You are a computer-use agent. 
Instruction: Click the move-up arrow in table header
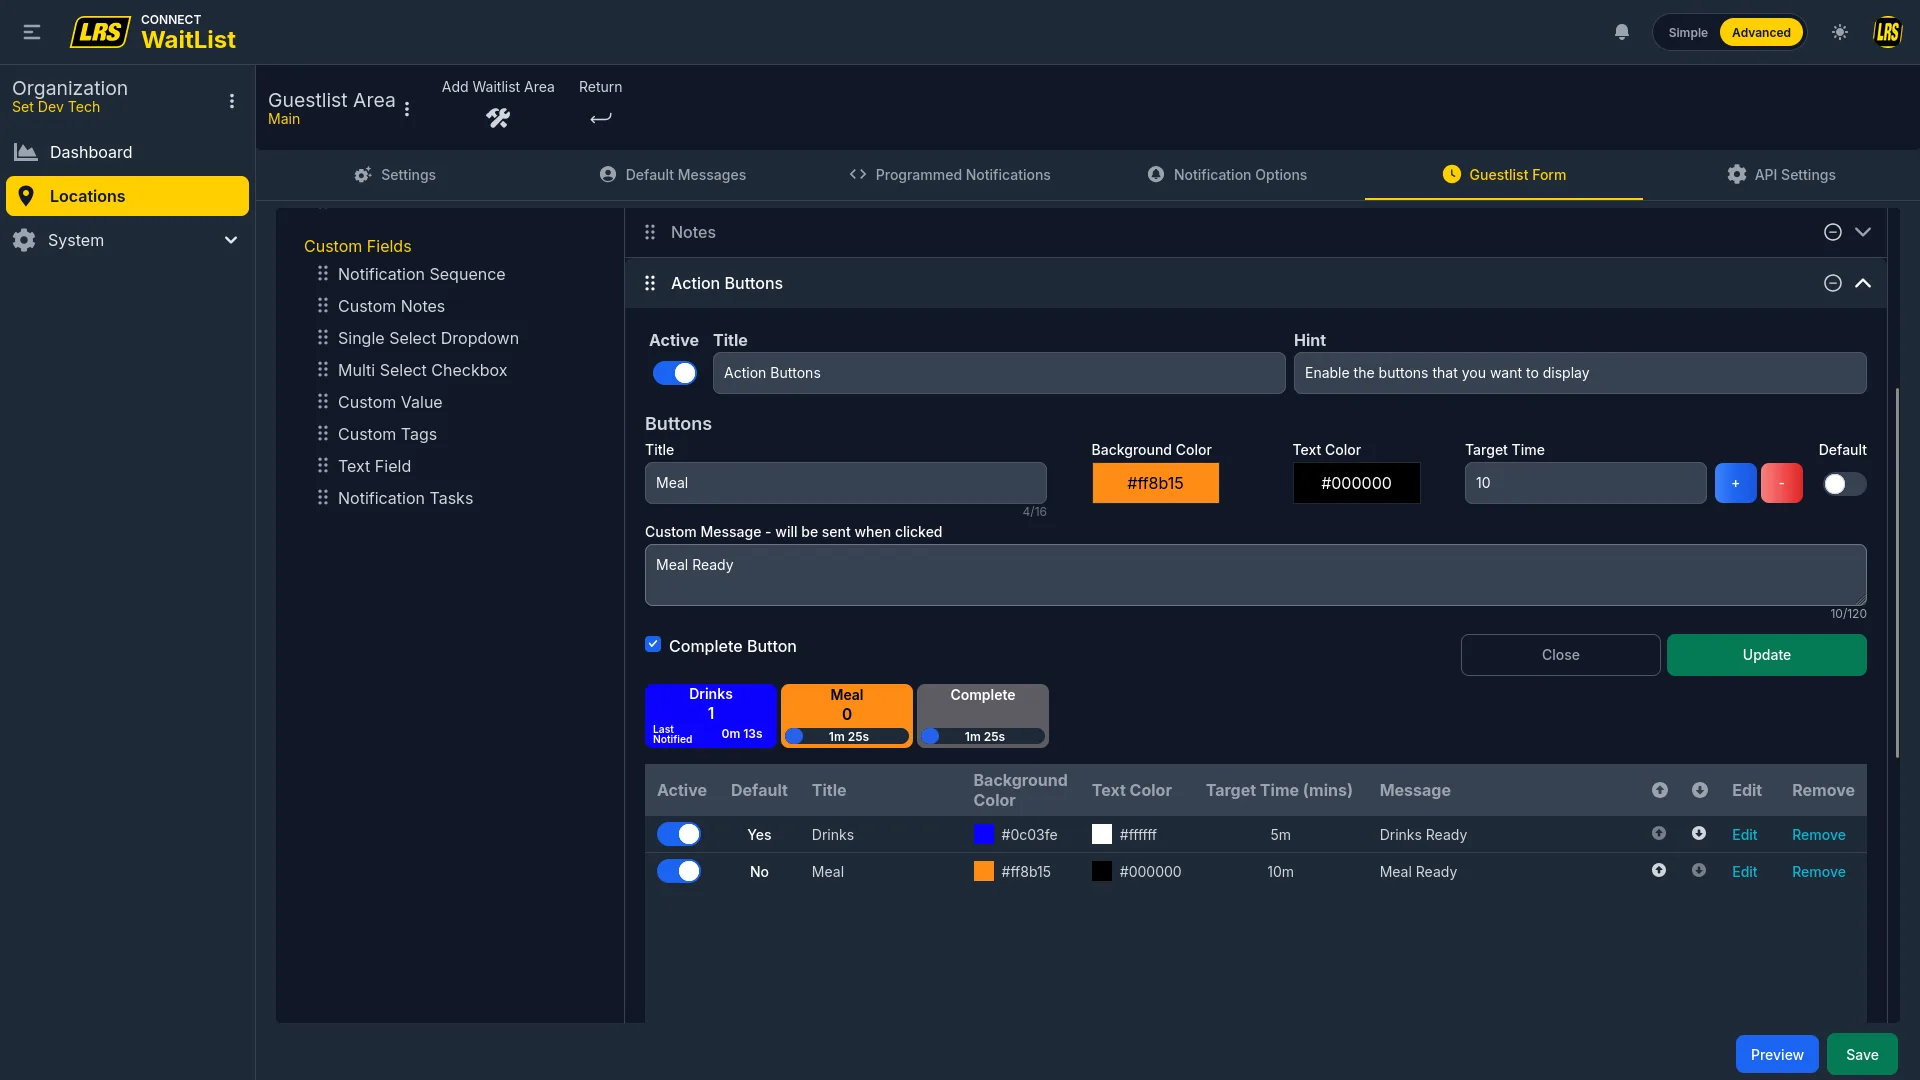tap(1660, 790)
